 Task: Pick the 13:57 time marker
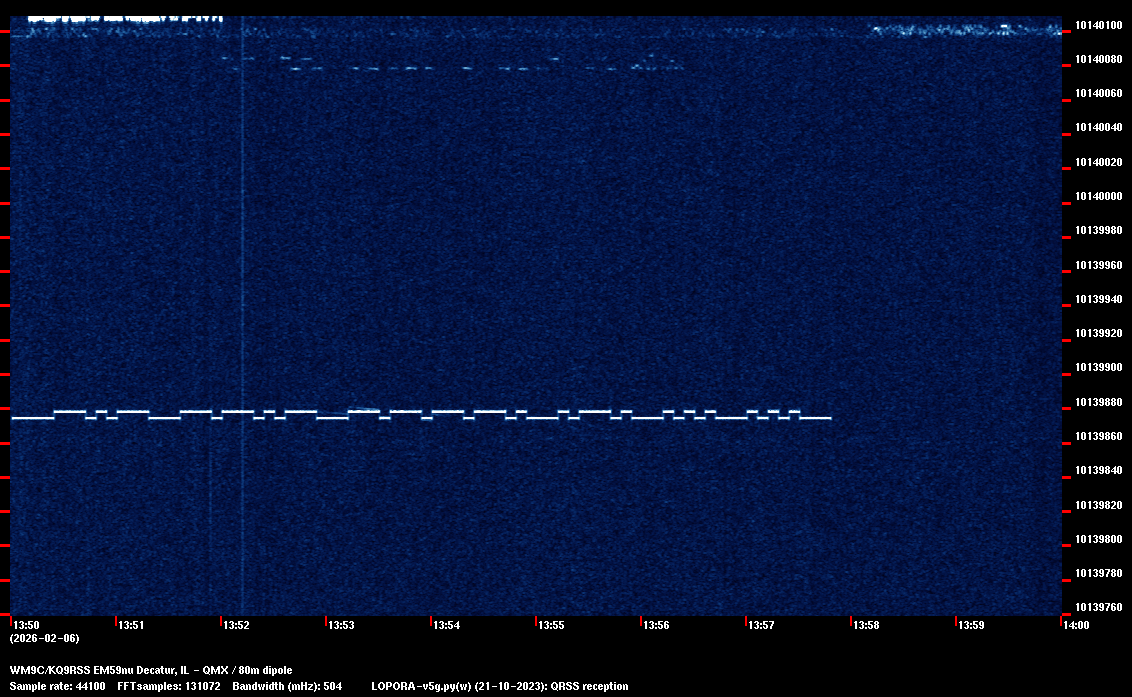761,625
